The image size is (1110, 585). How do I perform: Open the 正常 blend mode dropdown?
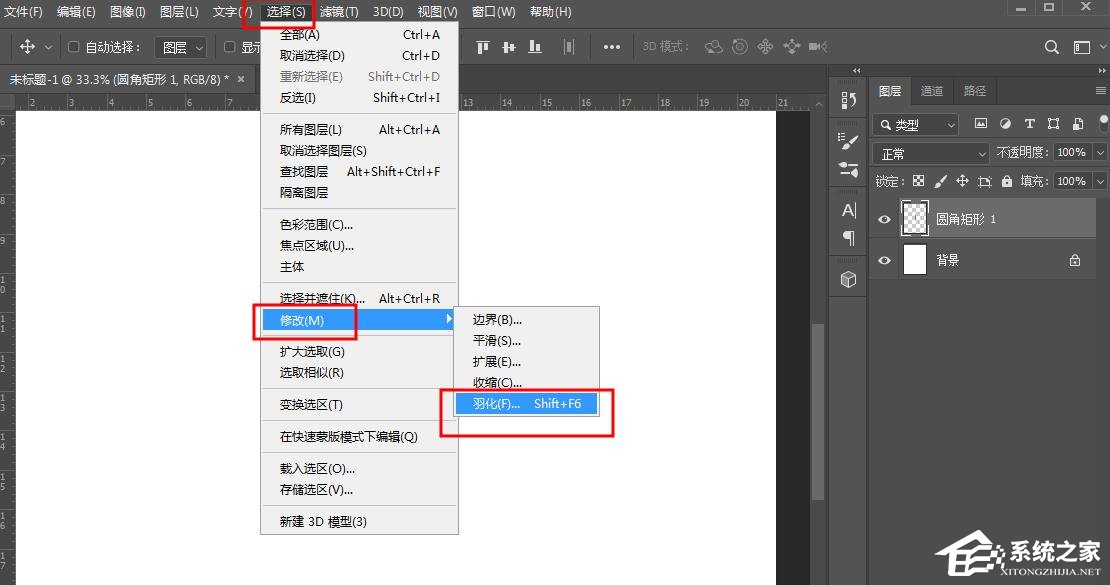tap(930, 153)
